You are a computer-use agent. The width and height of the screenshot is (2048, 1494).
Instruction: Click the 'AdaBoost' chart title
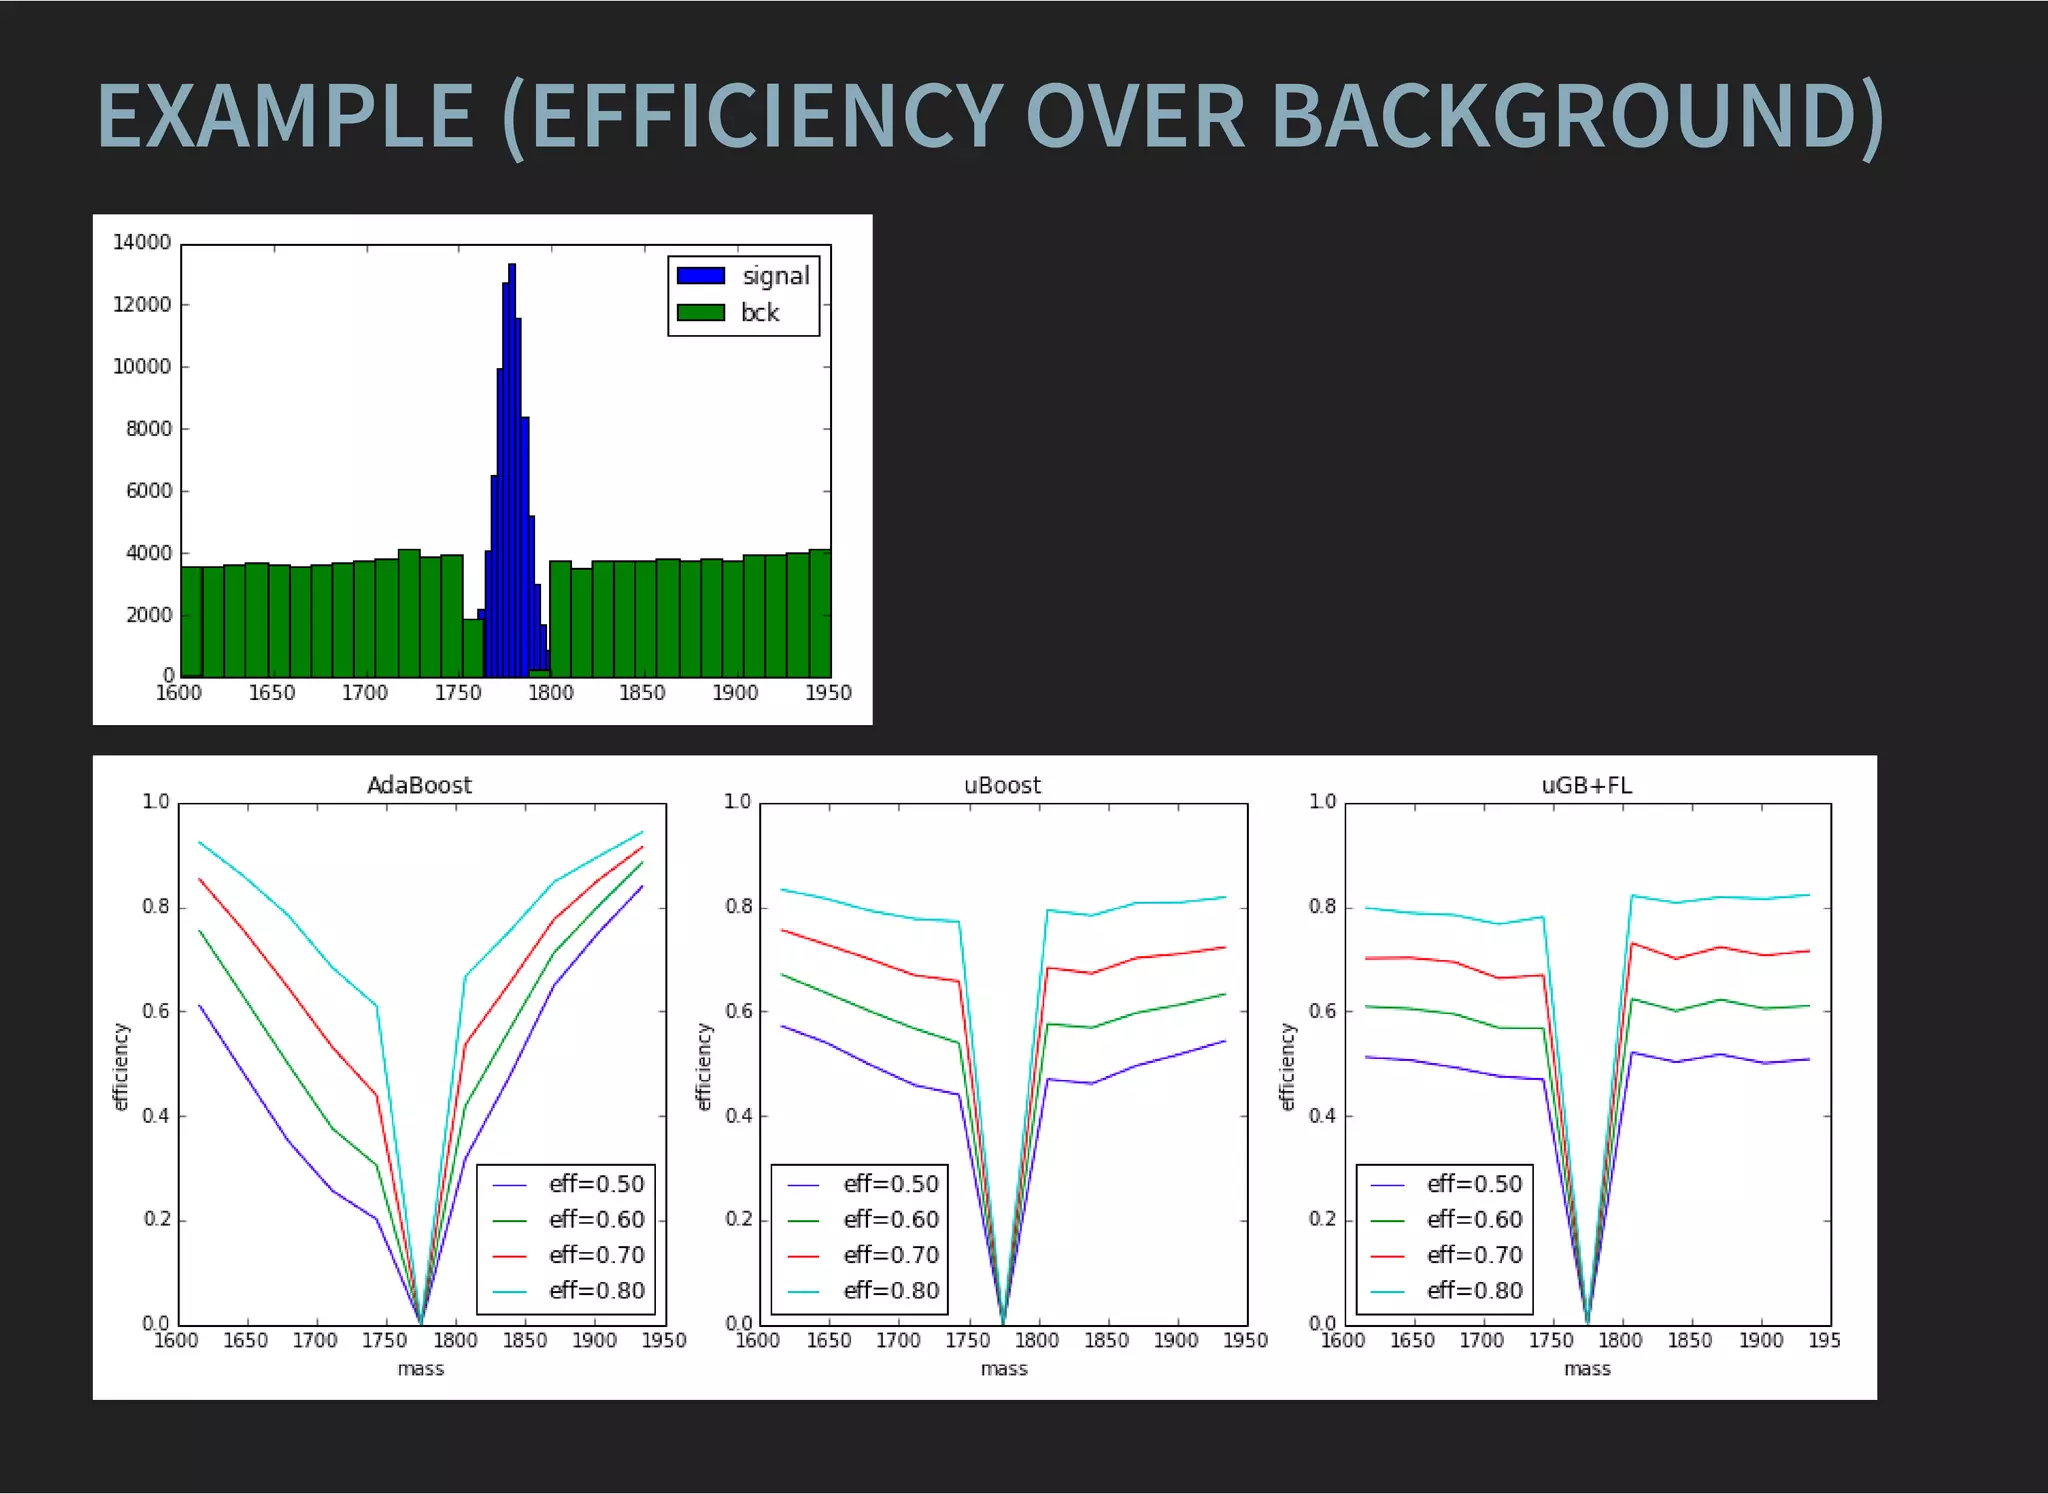pyautogui.click(x=419, y=785)
